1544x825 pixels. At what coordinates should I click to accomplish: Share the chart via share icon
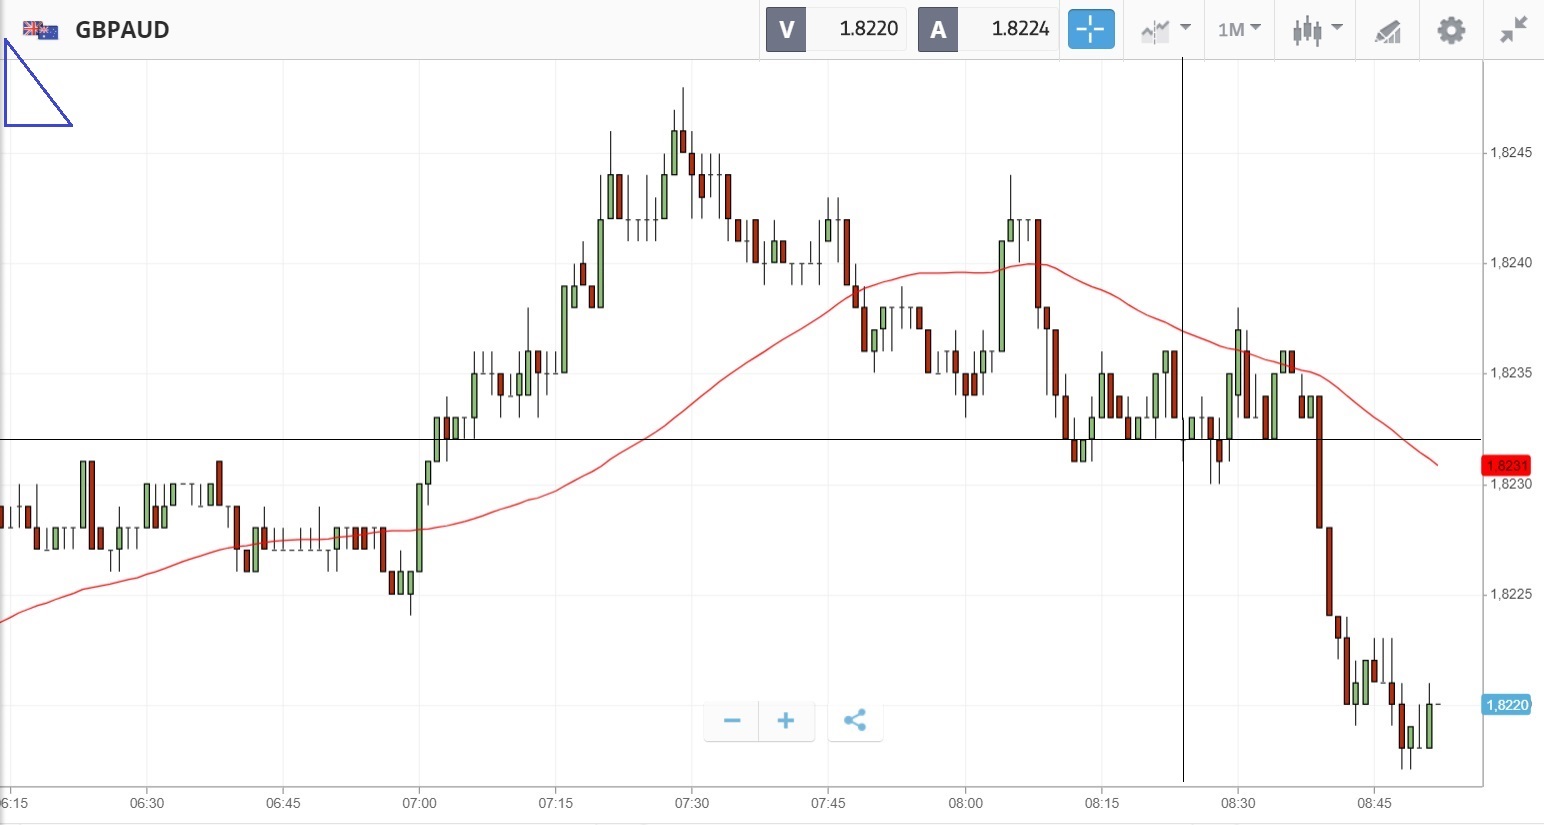click(x=855, y=721)
